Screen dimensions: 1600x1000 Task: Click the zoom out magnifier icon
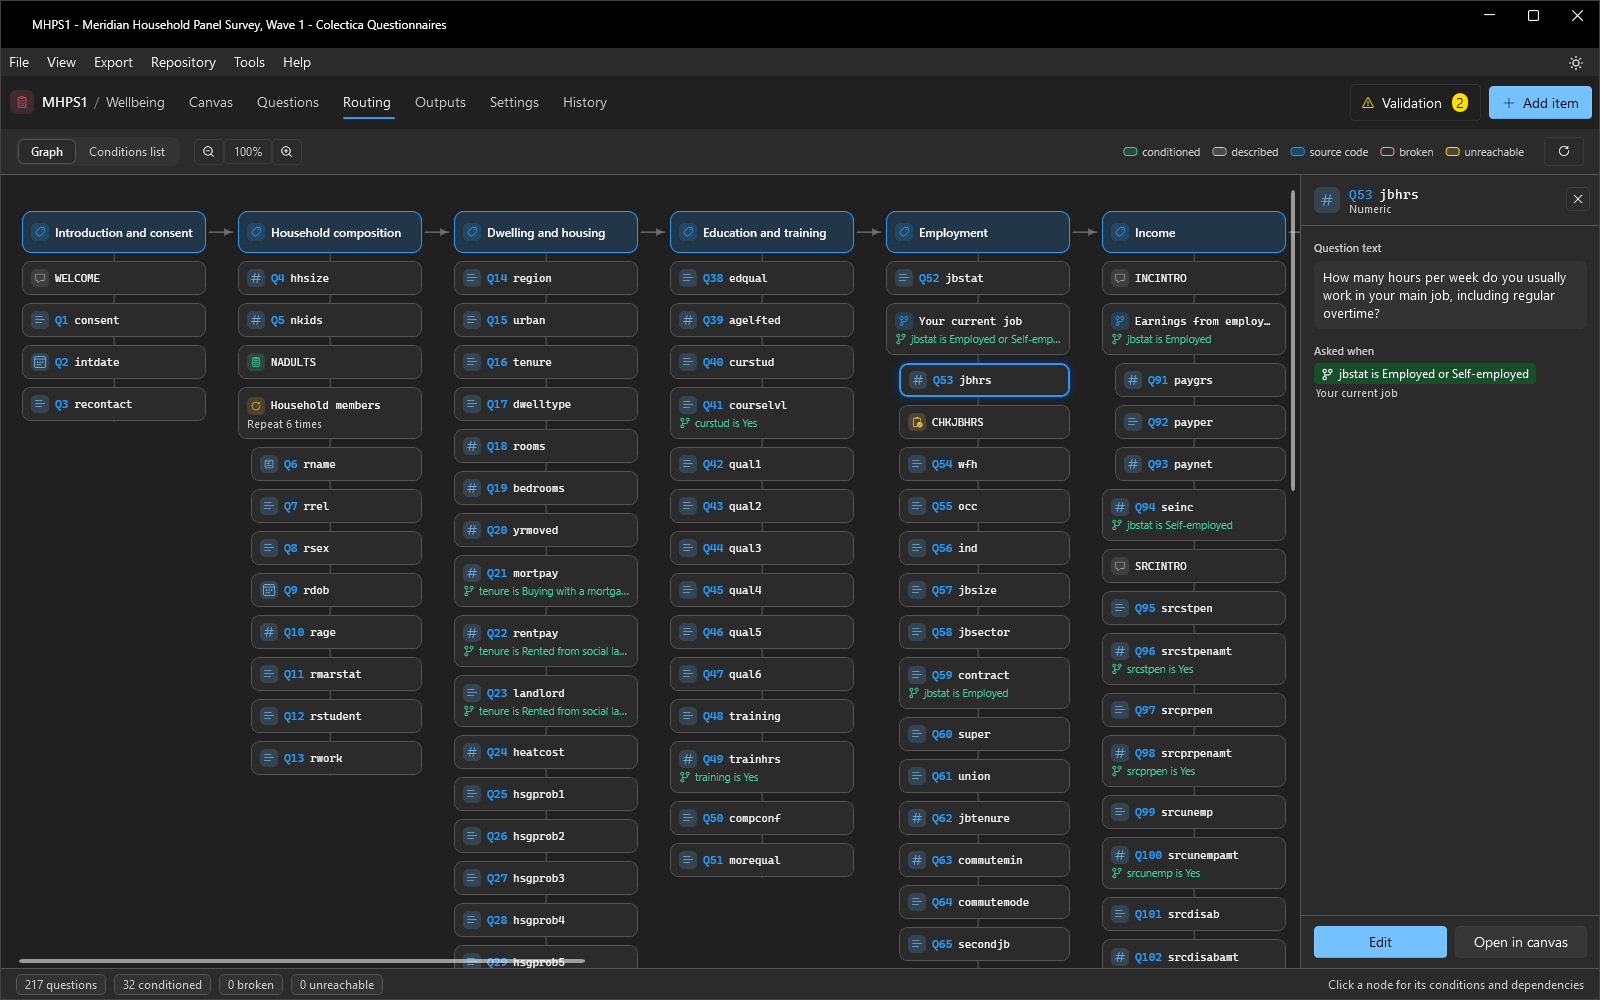point(209,152)
